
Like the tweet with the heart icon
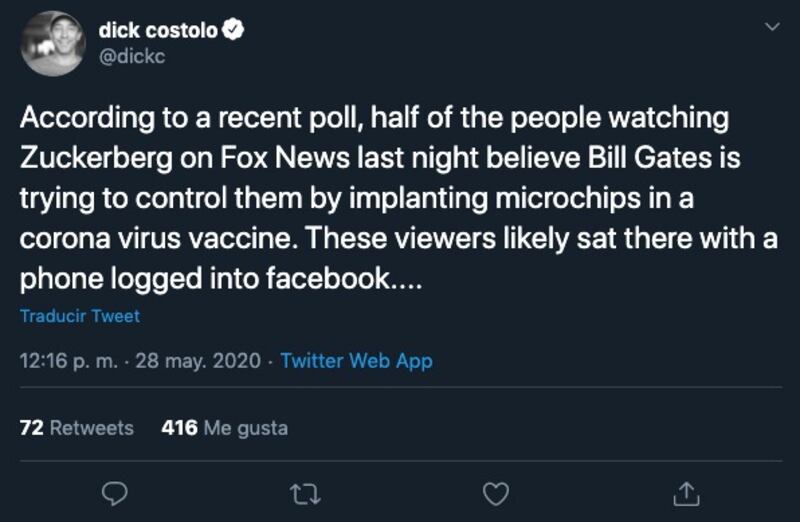[496, 492]
